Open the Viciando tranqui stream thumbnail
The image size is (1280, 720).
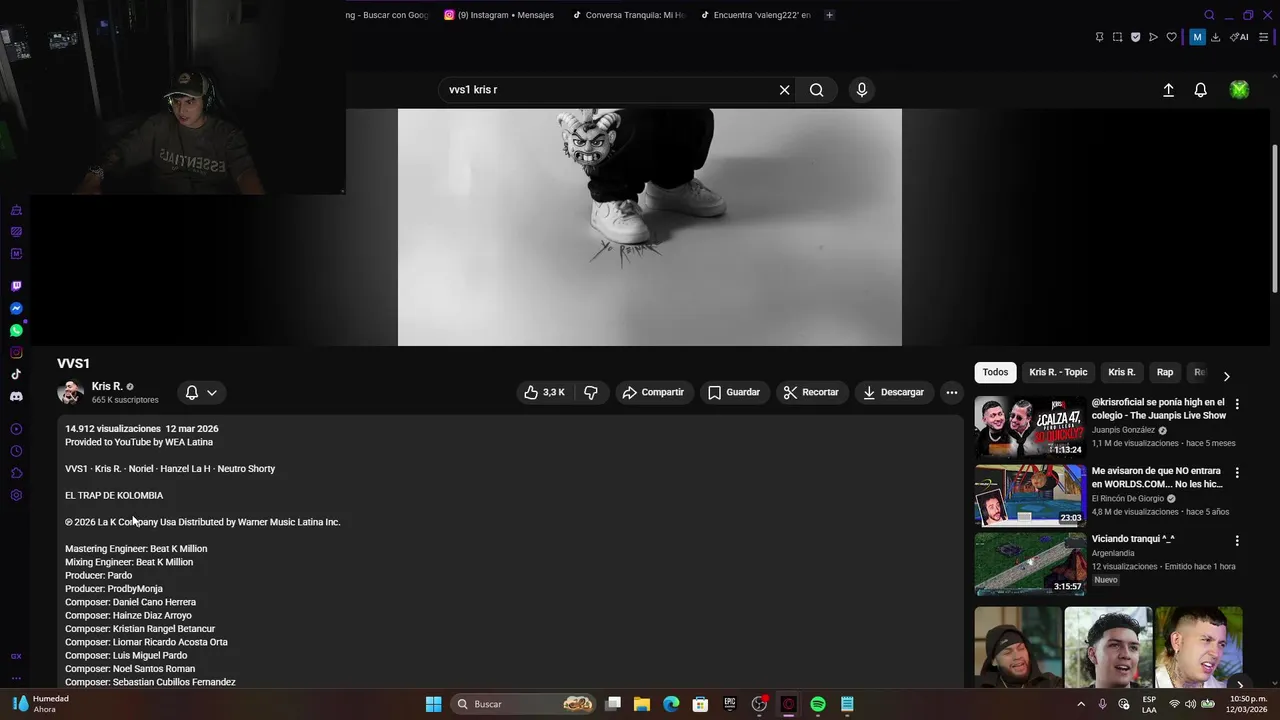click(x=1030, y=563)
